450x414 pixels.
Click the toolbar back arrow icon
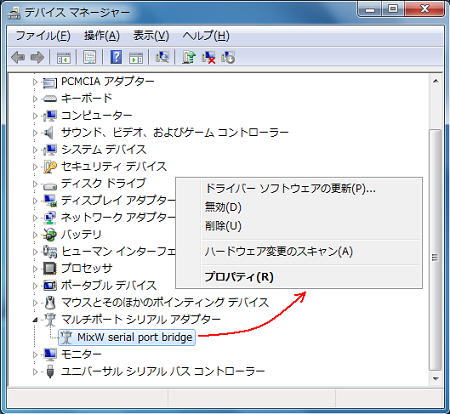[18, 57]
